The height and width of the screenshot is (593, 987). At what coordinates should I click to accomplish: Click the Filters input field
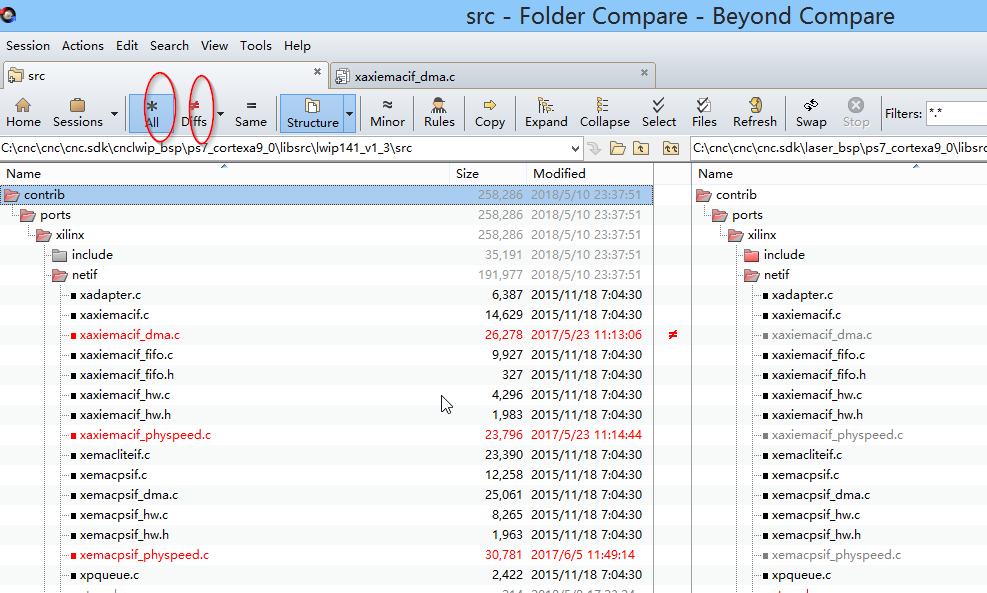coord(955,114)
